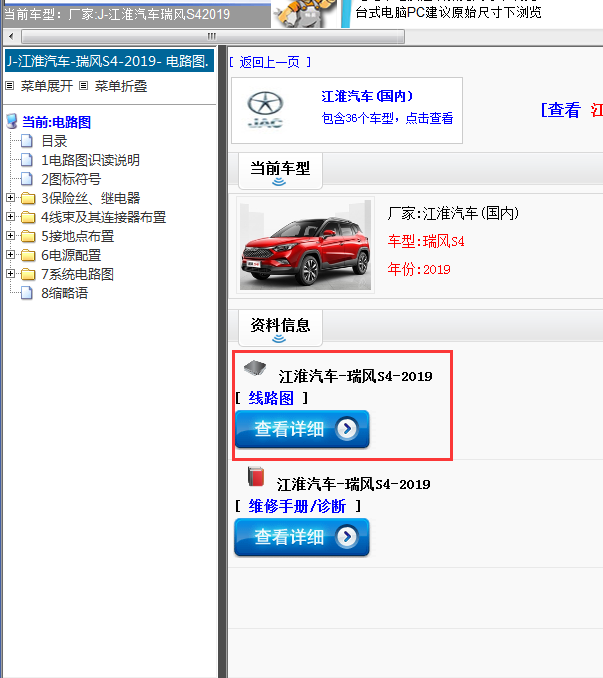The height and width of the screenshot is (678, 603).
Task: Click the folder icon of 5接地点布置
Action: [x=28, y=236]
